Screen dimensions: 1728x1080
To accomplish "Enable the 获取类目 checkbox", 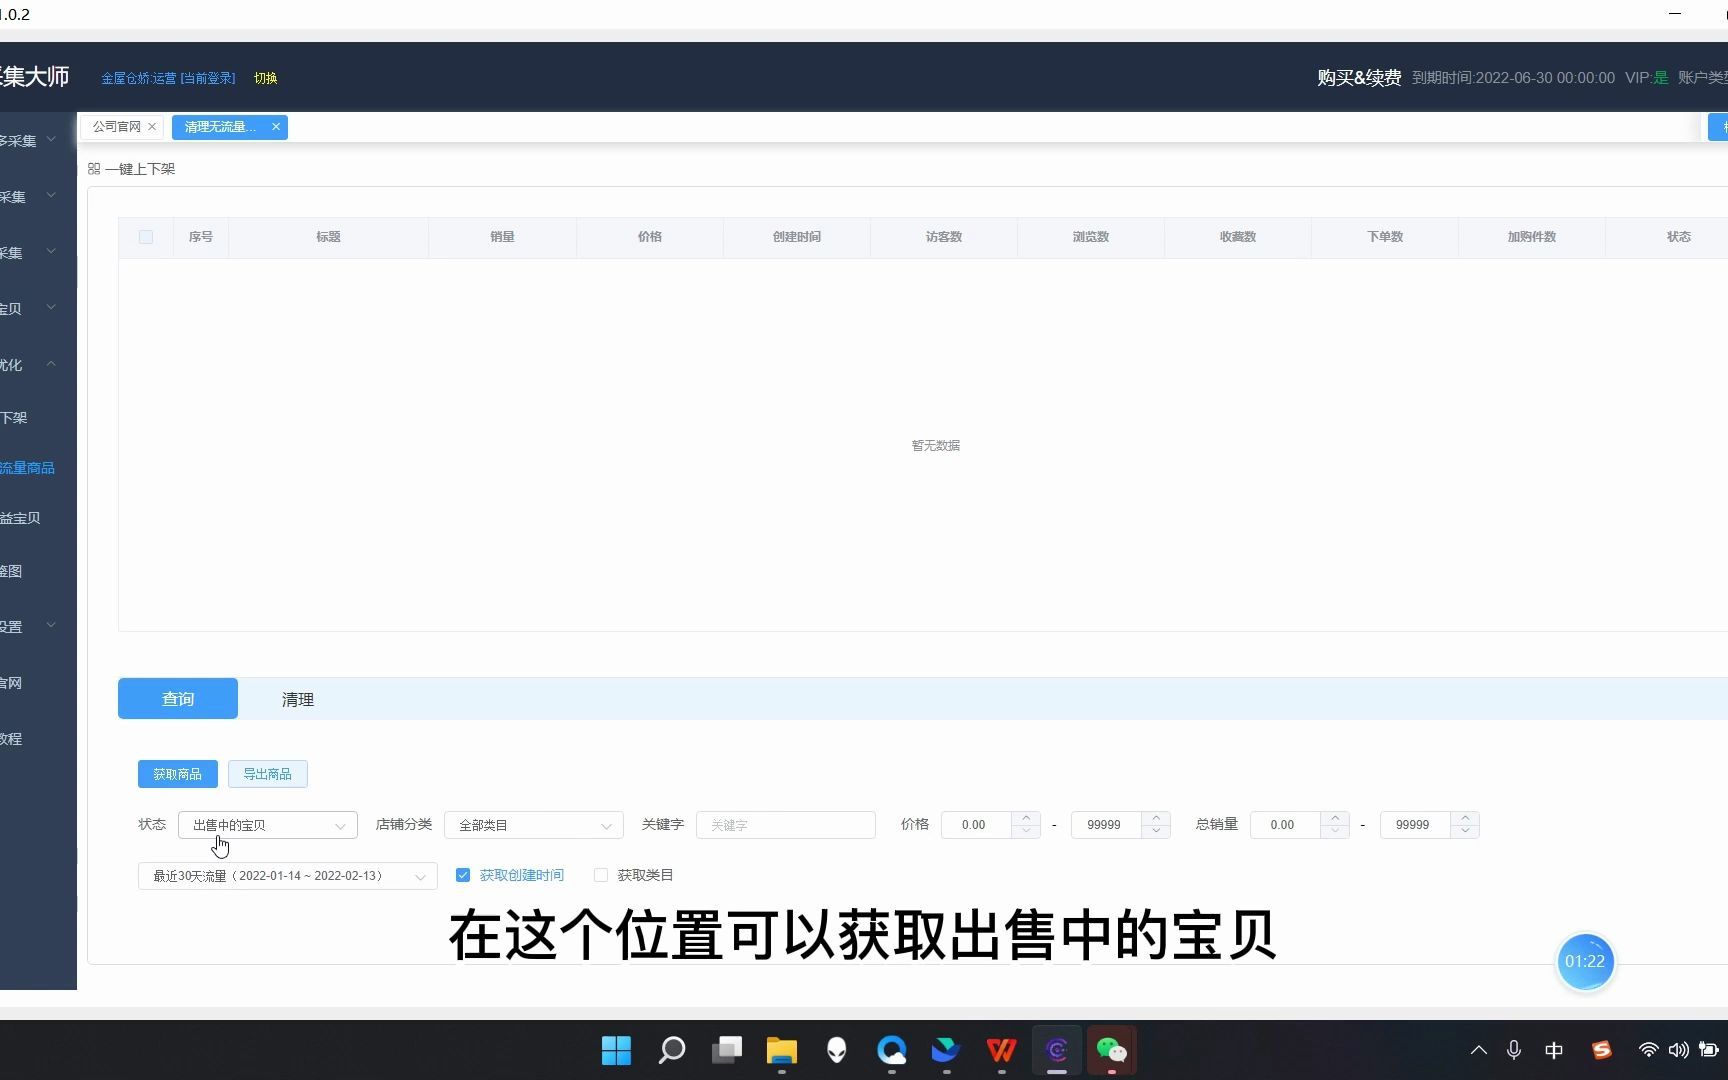I will [x=601, y=875].
